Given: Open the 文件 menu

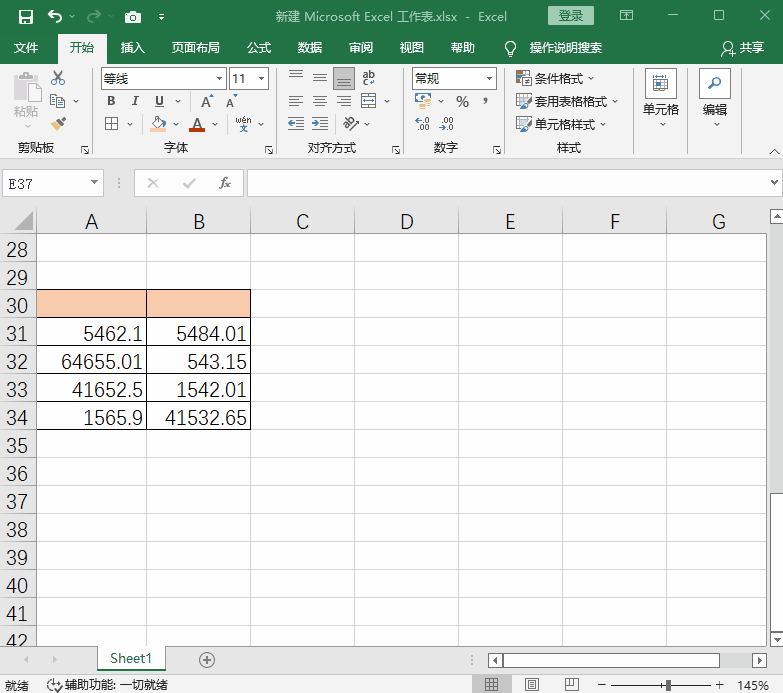Looking at the screenshot, I should (x=26, y=48).
